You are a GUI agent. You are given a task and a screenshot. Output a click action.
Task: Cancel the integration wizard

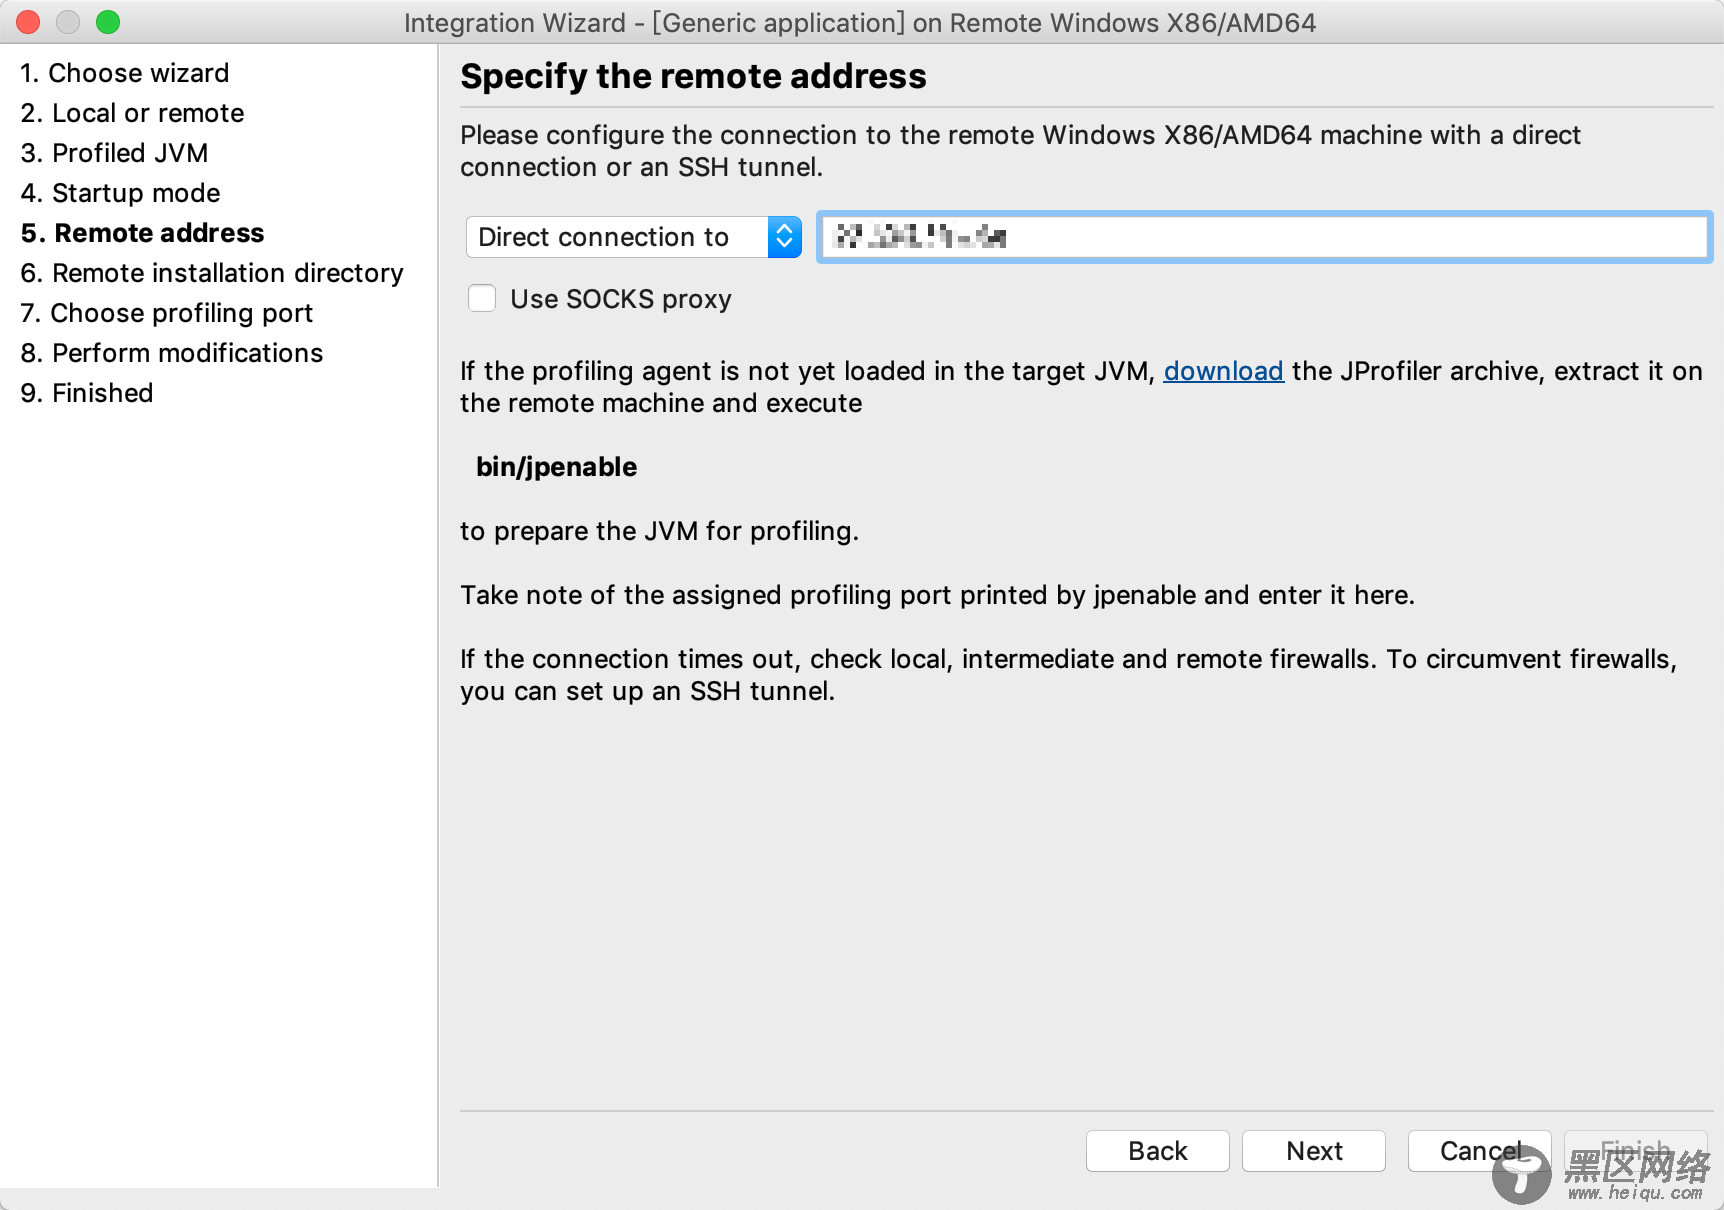point(1480,1151)
